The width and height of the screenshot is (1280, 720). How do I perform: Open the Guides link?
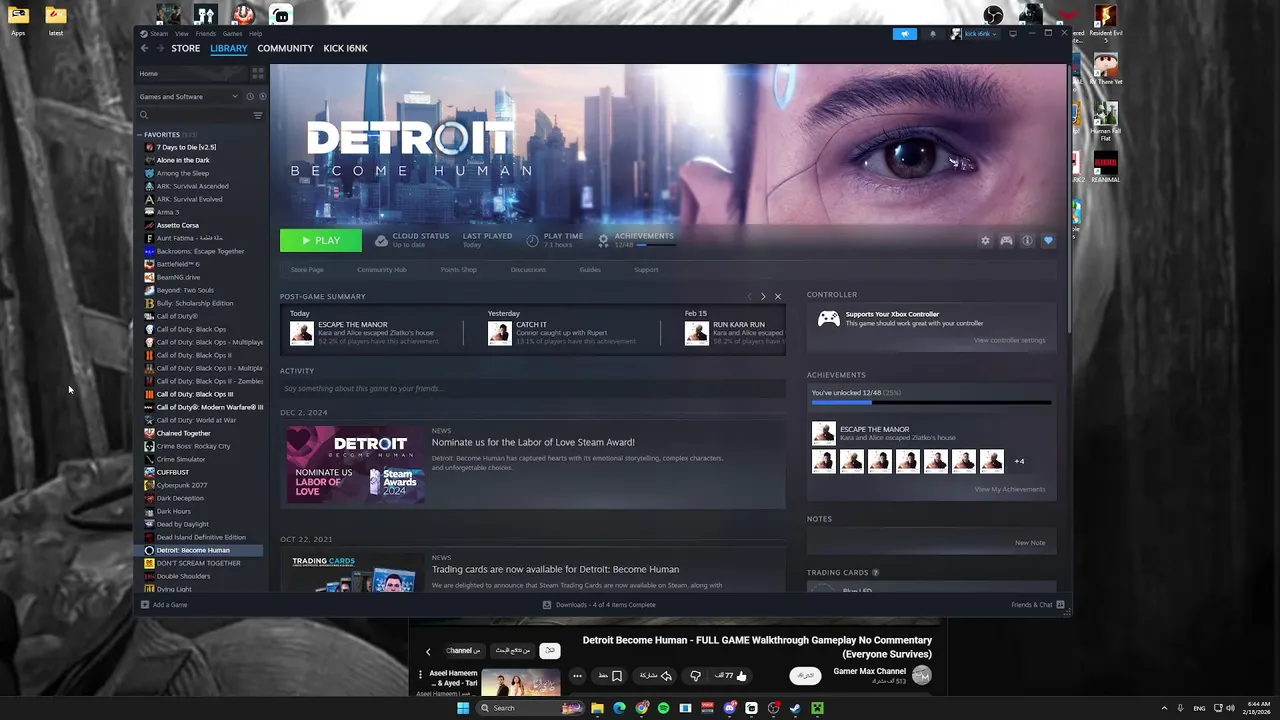590,270
